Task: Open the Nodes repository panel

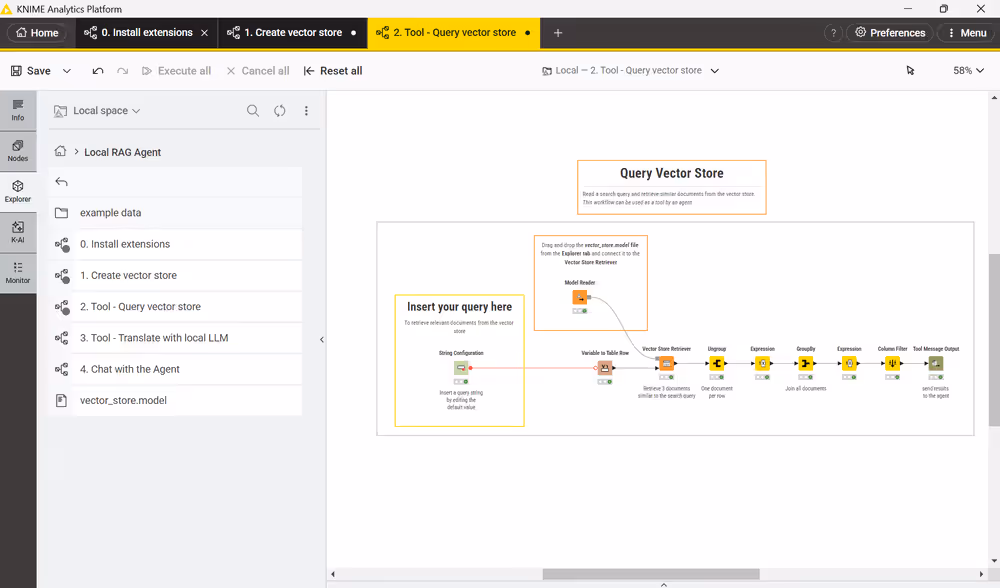Action: point(18,151)
